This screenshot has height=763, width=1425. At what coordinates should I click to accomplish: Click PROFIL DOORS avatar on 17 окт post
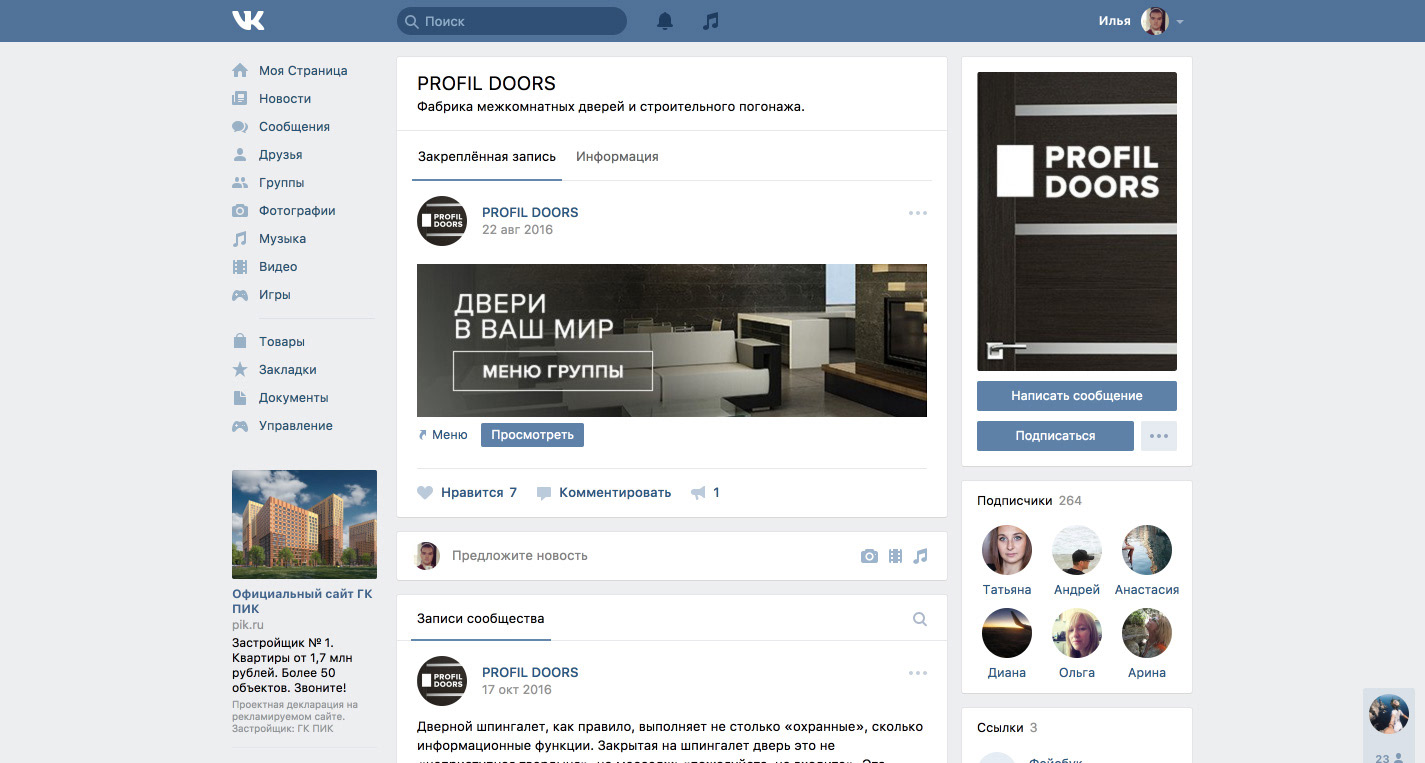[442, 681]
